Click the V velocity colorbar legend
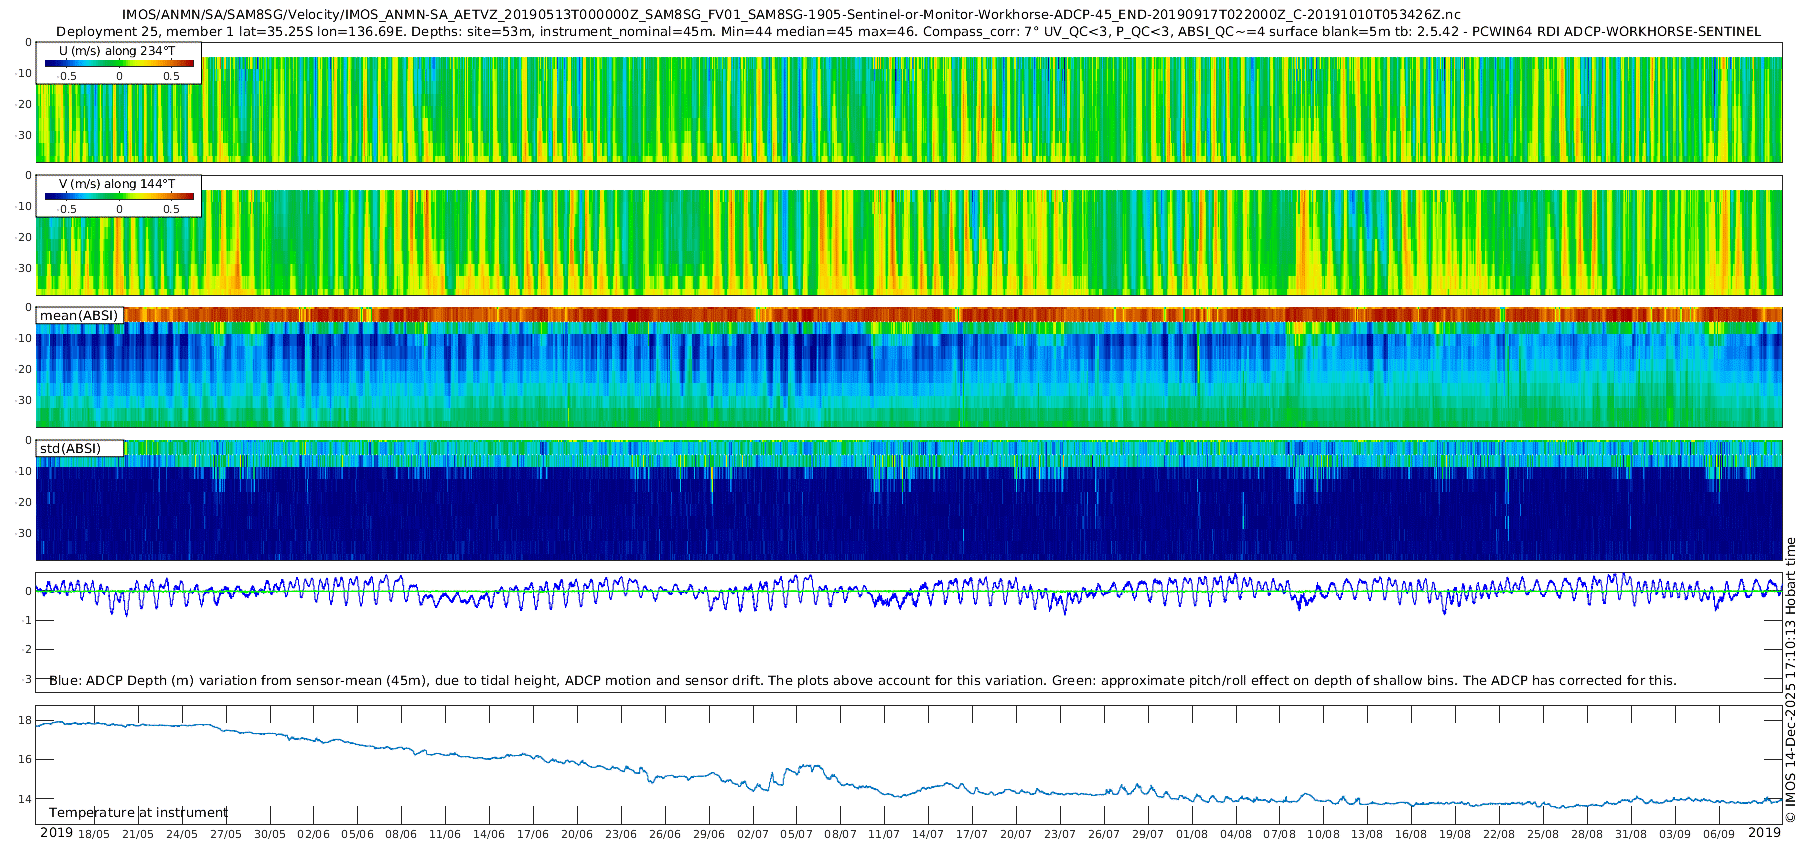Image resolution: width=1800 pixels, height=850 pixels. coord(119,197)
